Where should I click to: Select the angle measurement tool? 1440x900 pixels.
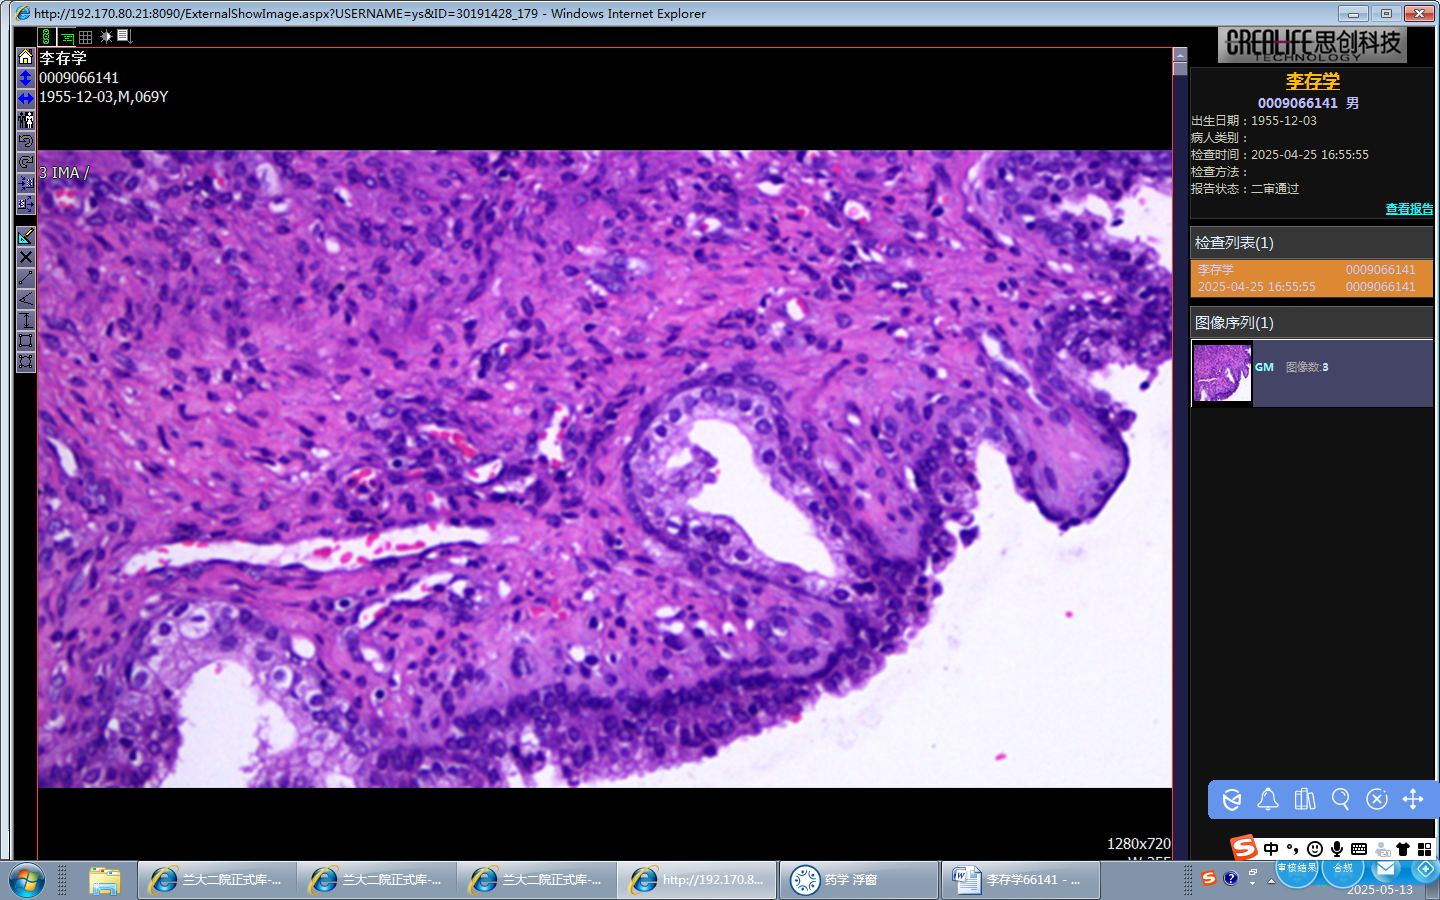26,299
